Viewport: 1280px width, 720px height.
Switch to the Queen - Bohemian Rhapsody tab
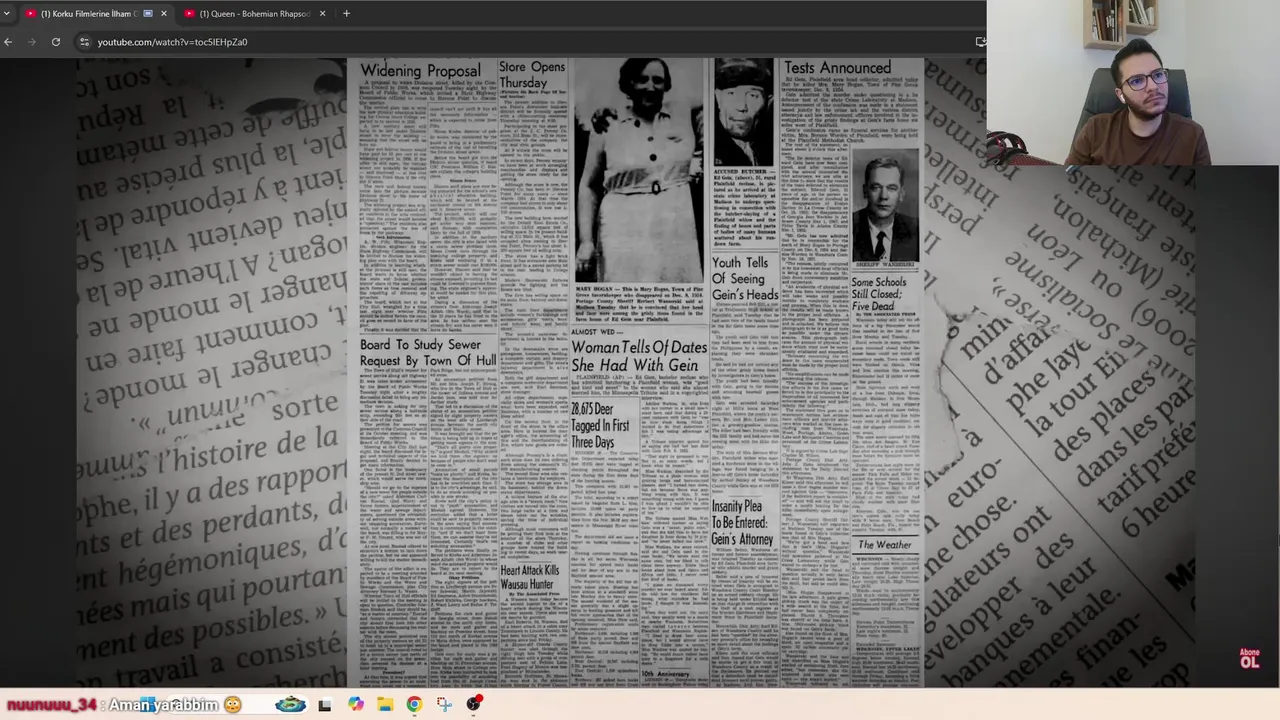[255, 13]
